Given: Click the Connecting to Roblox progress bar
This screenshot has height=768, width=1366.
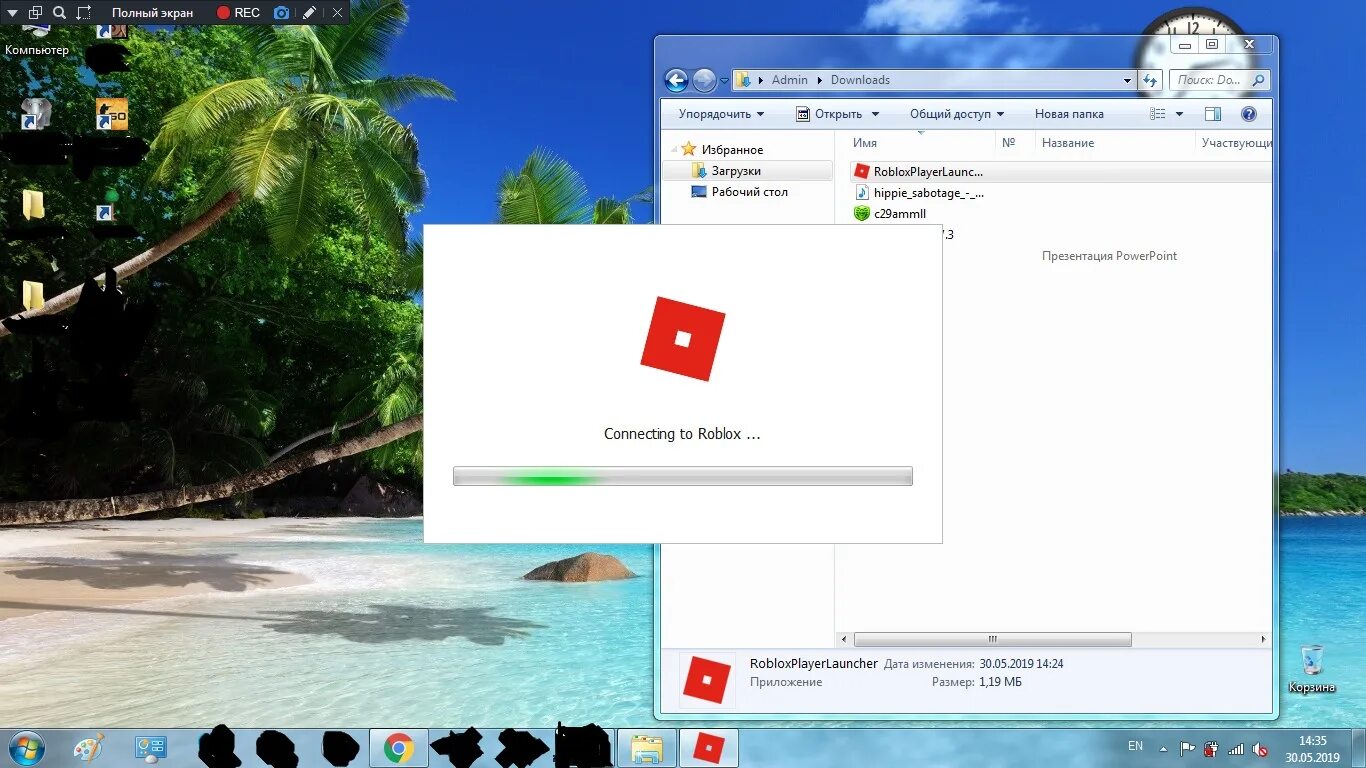Looking at the screenshot, I should [682, 476].
